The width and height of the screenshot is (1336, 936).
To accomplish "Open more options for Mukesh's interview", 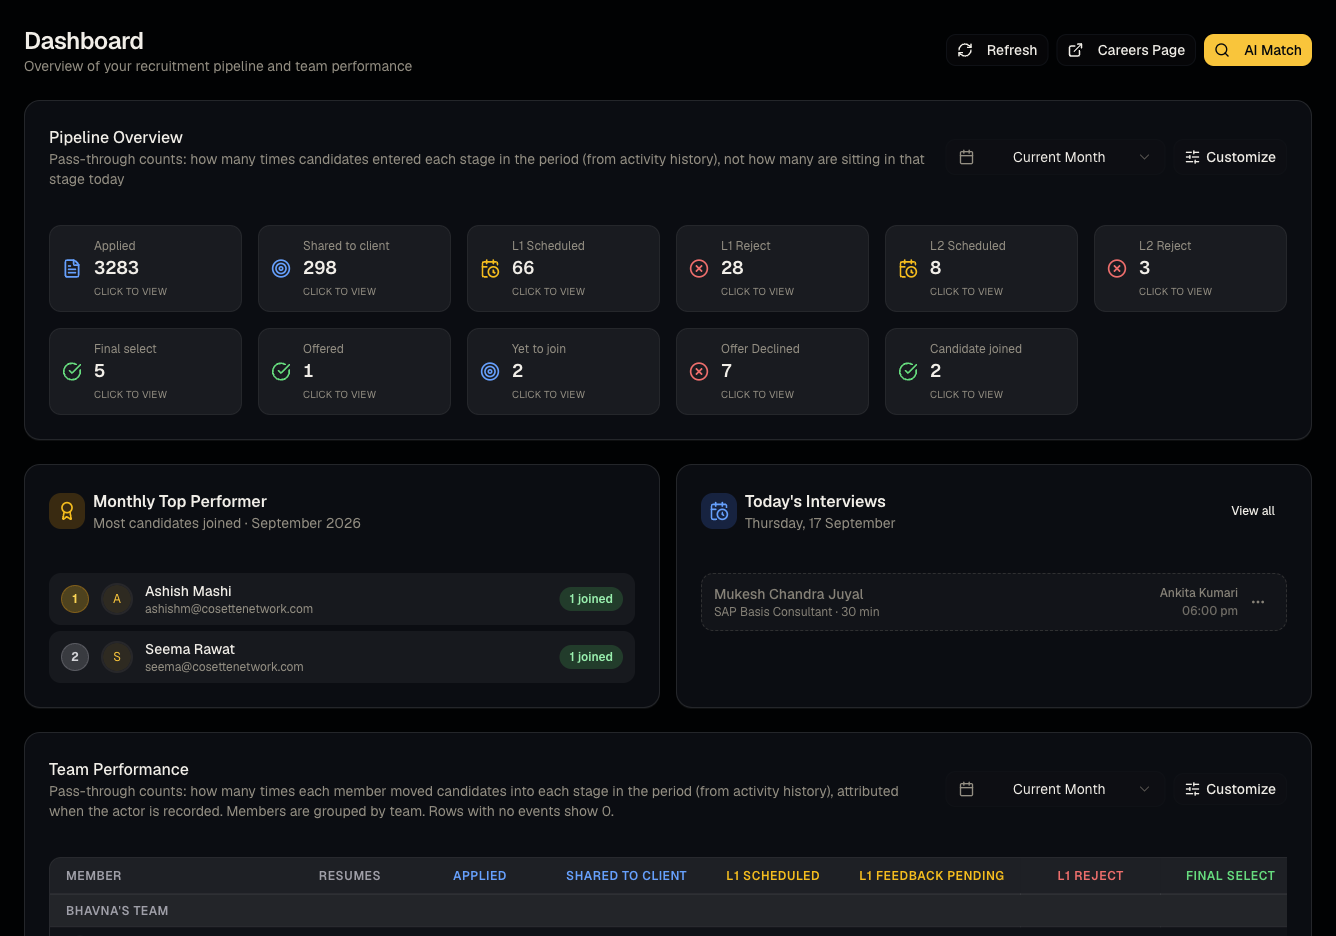I will [1258, 602].
